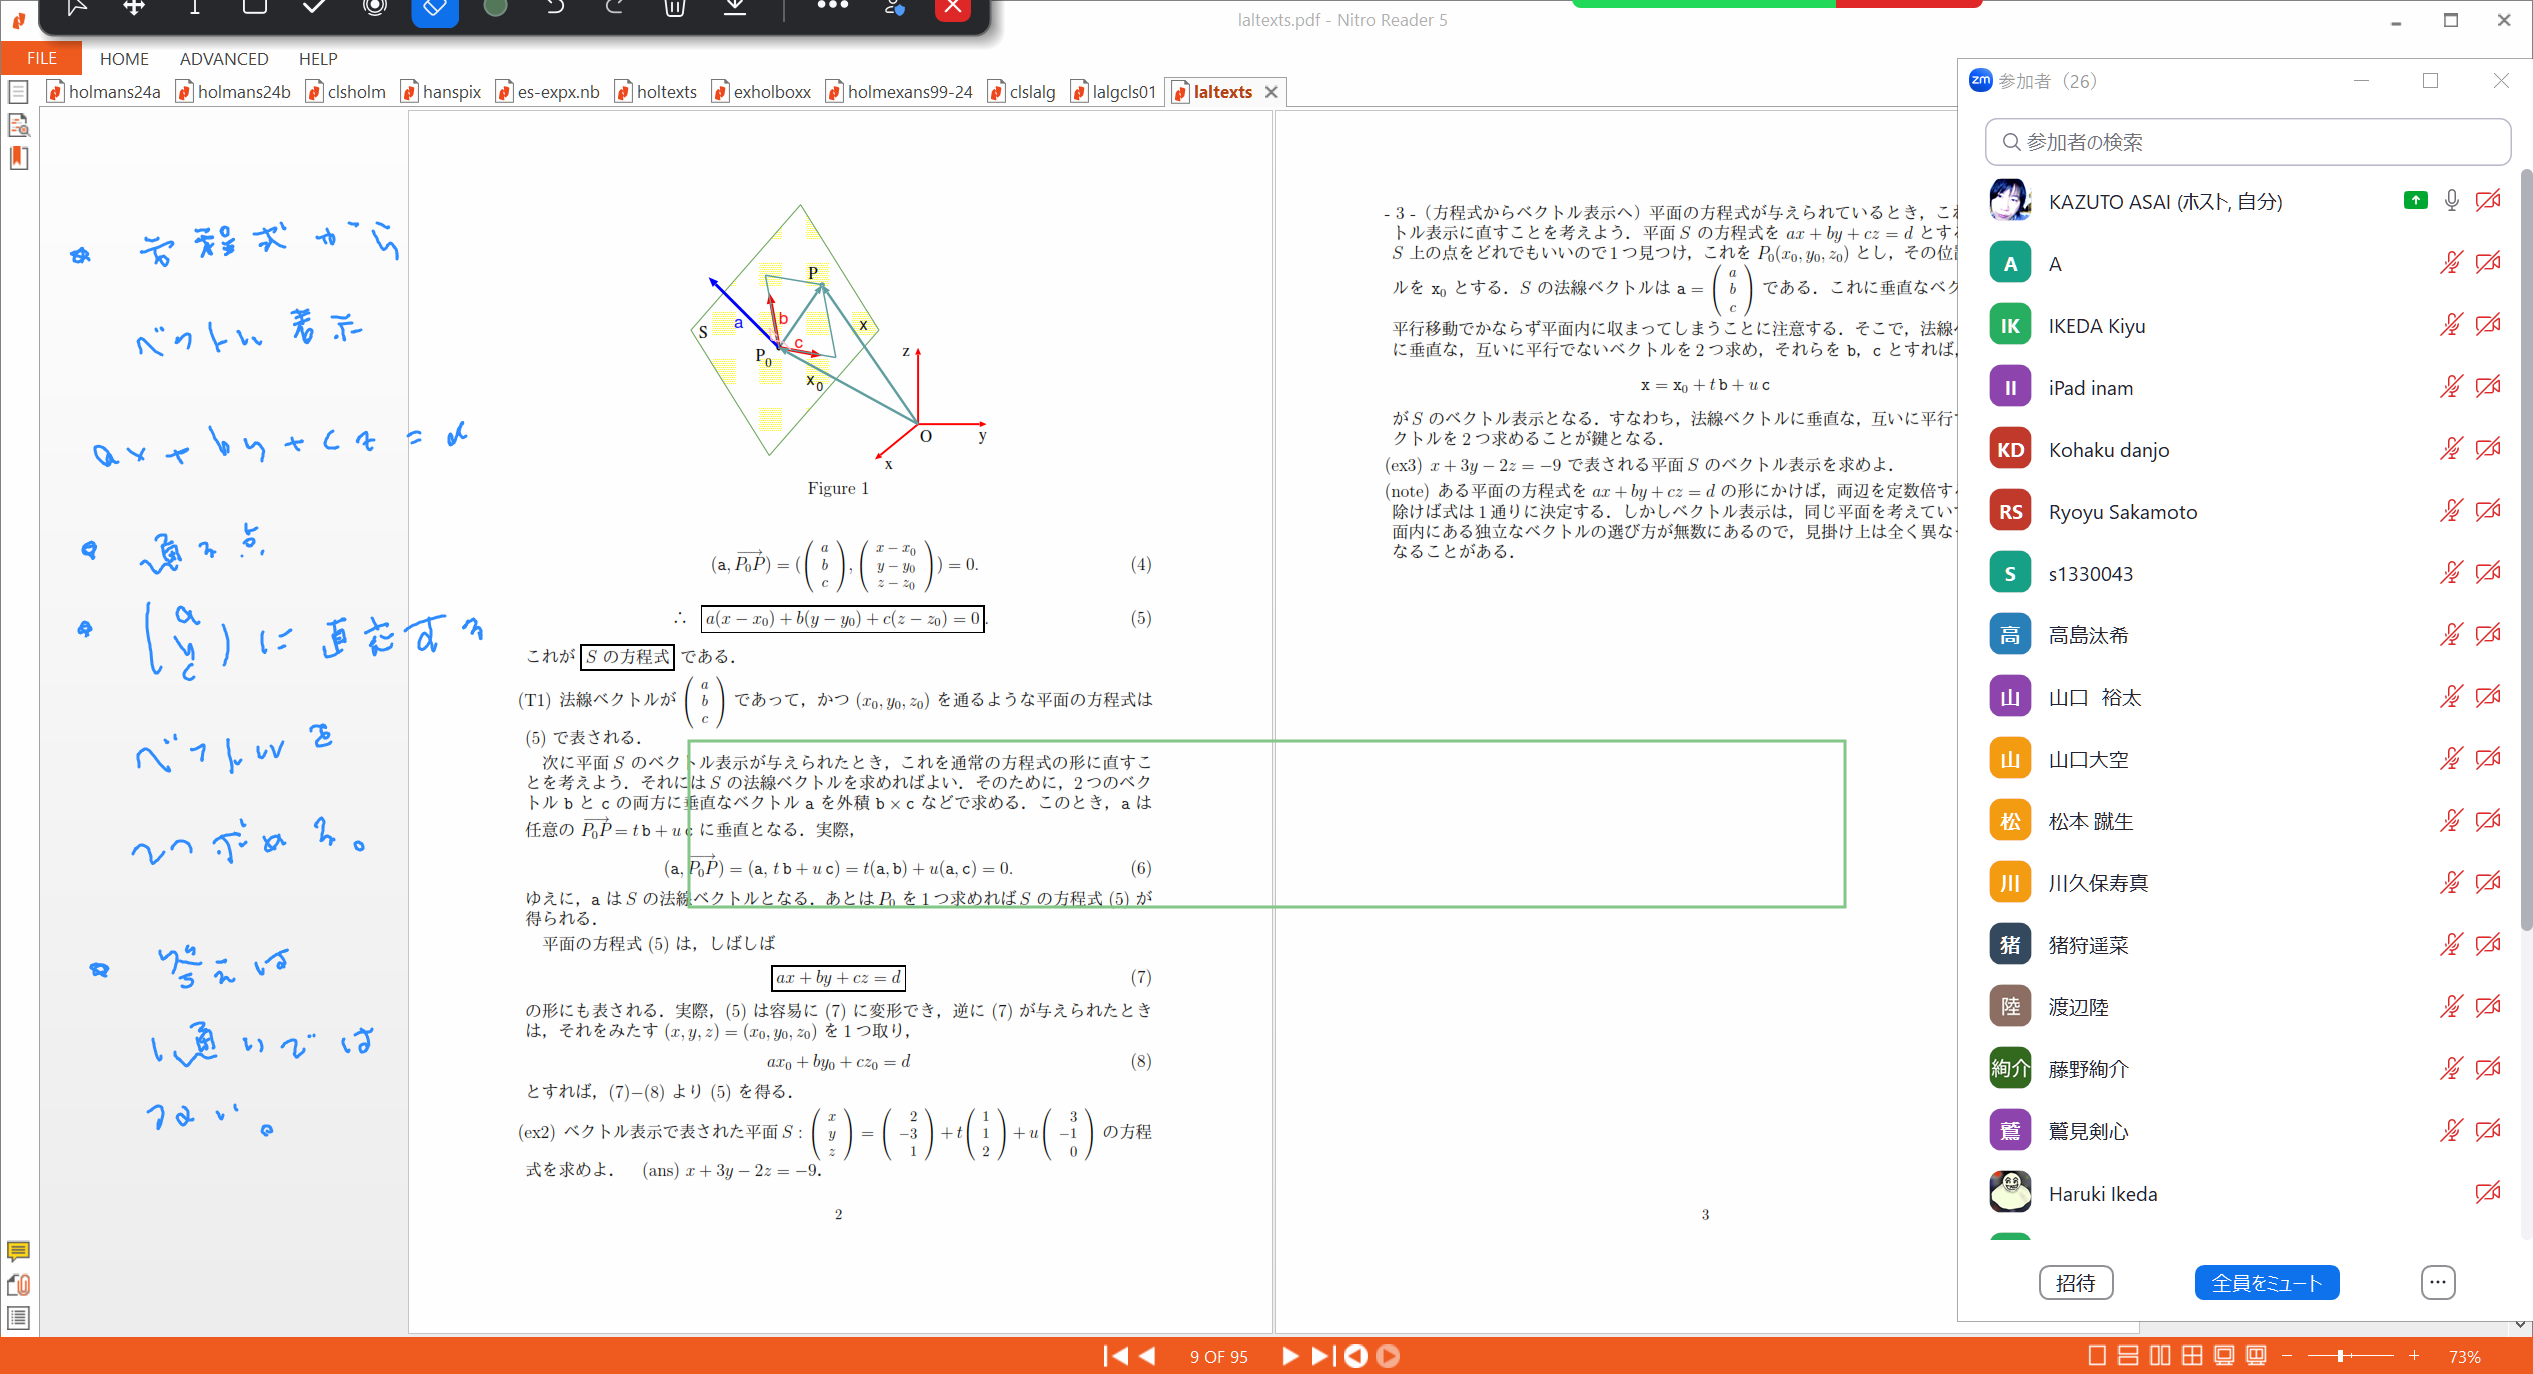Activate the spotlight annotation tool
The width and height of the screenshot is (2533, 1374).
375,8
